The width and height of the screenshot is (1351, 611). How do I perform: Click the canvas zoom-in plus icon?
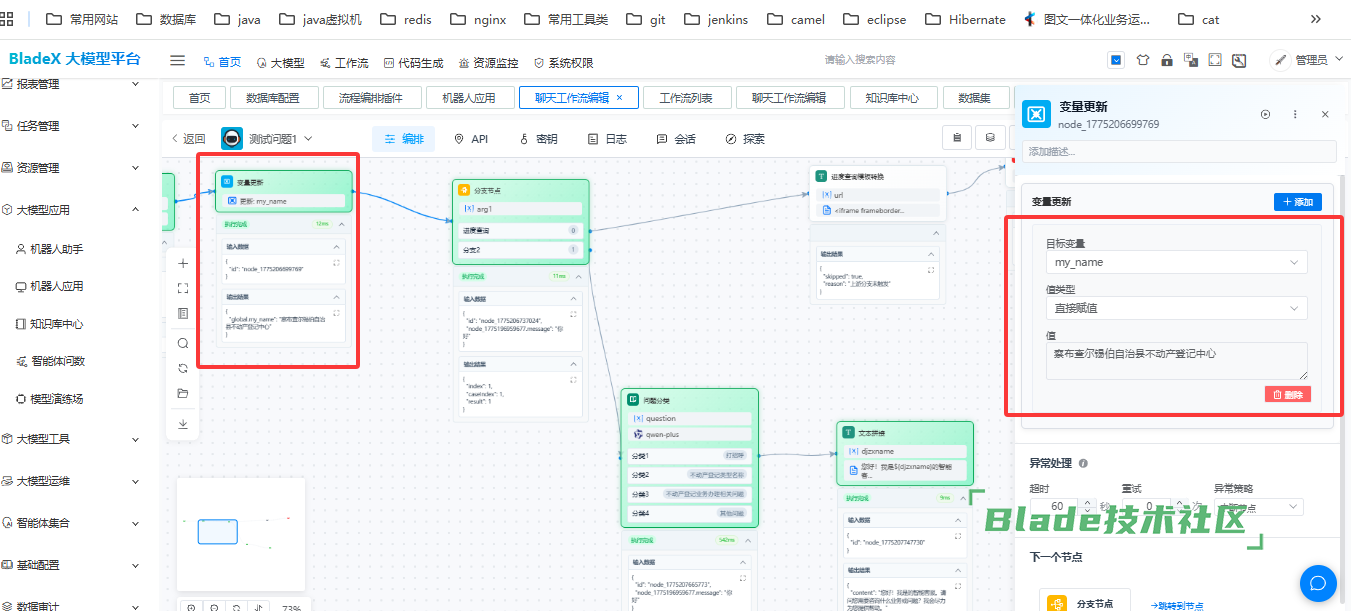pyautogui.click(x=183, y=264)
